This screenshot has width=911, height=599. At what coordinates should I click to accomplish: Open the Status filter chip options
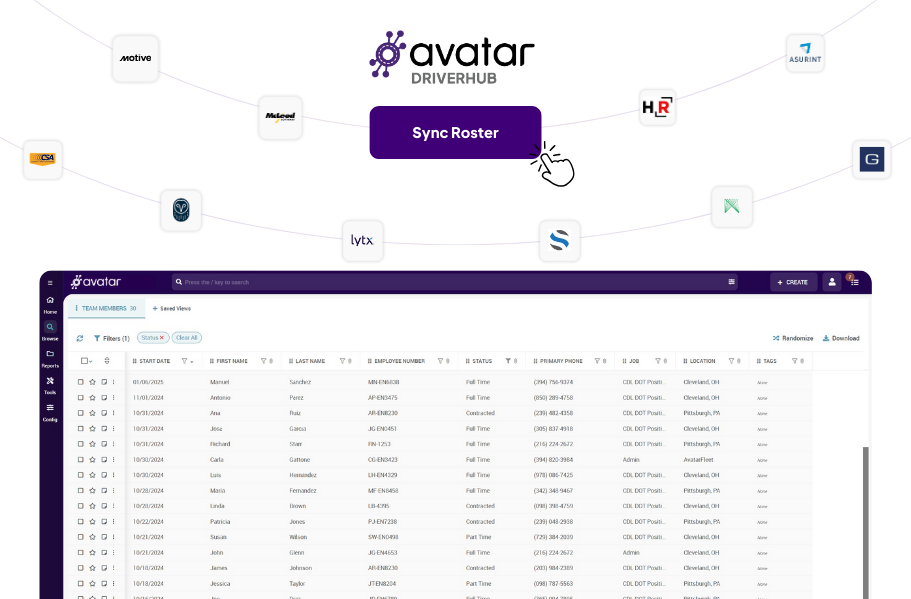click(x=152, y=337)
